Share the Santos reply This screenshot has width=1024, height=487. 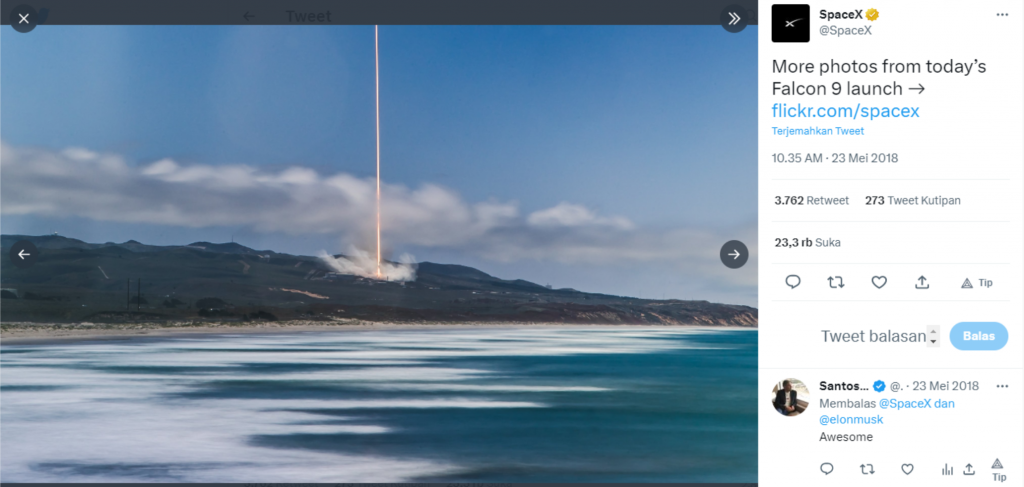(x=969, y=469)
